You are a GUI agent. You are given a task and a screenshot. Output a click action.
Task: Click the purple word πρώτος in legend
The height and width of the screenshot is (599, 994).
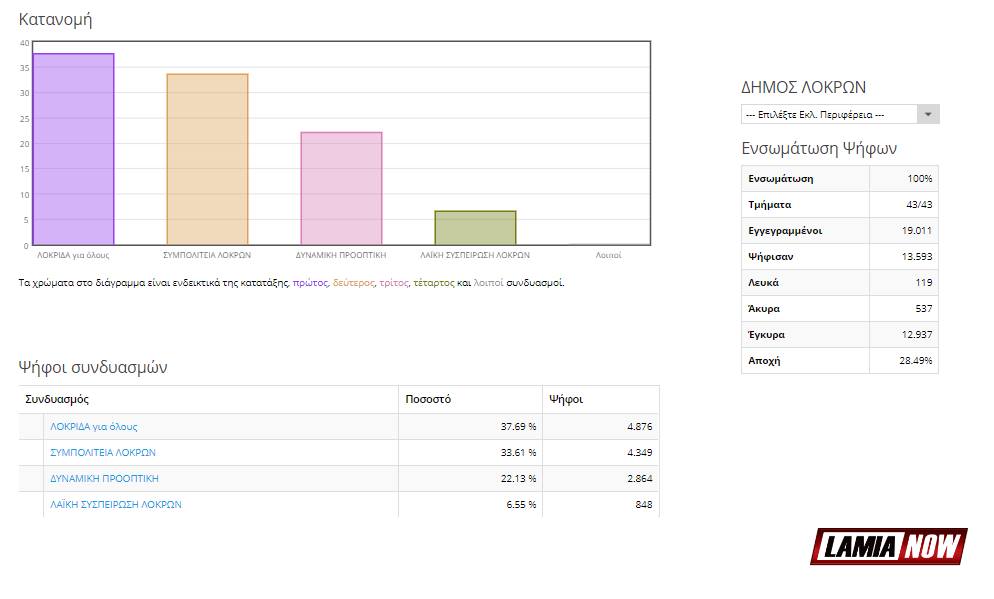pyautogui.click(x=310, y=283)
